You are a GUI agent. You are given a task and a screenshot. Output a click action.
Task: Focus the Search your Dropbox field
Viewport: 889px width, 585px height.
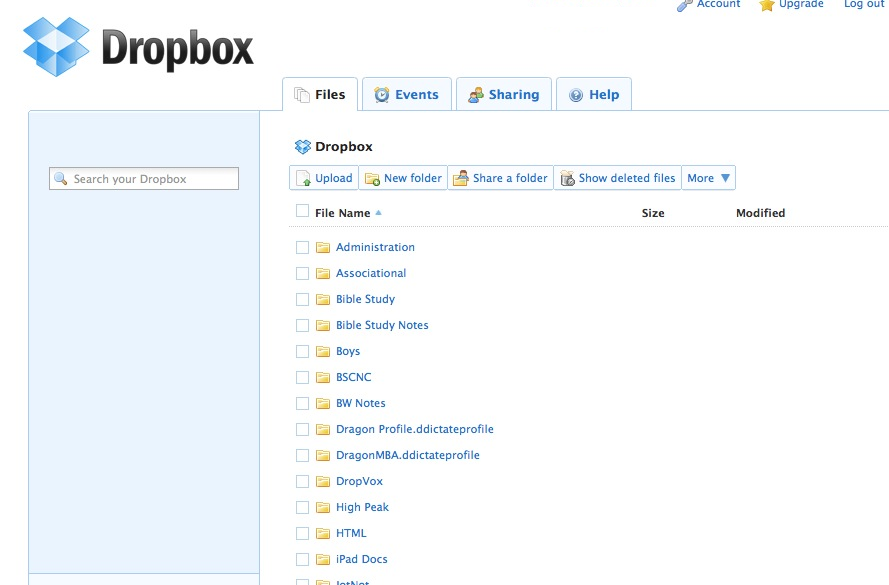tap(144, 179)
